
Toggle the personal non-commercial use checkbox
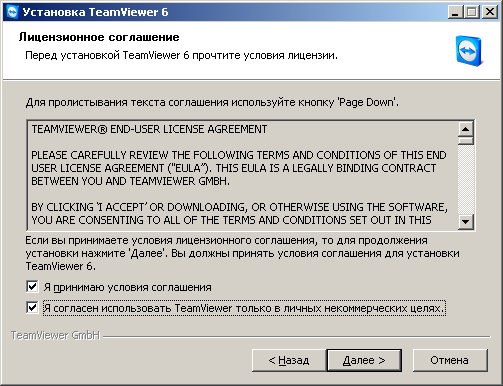[x=32, y=307]
